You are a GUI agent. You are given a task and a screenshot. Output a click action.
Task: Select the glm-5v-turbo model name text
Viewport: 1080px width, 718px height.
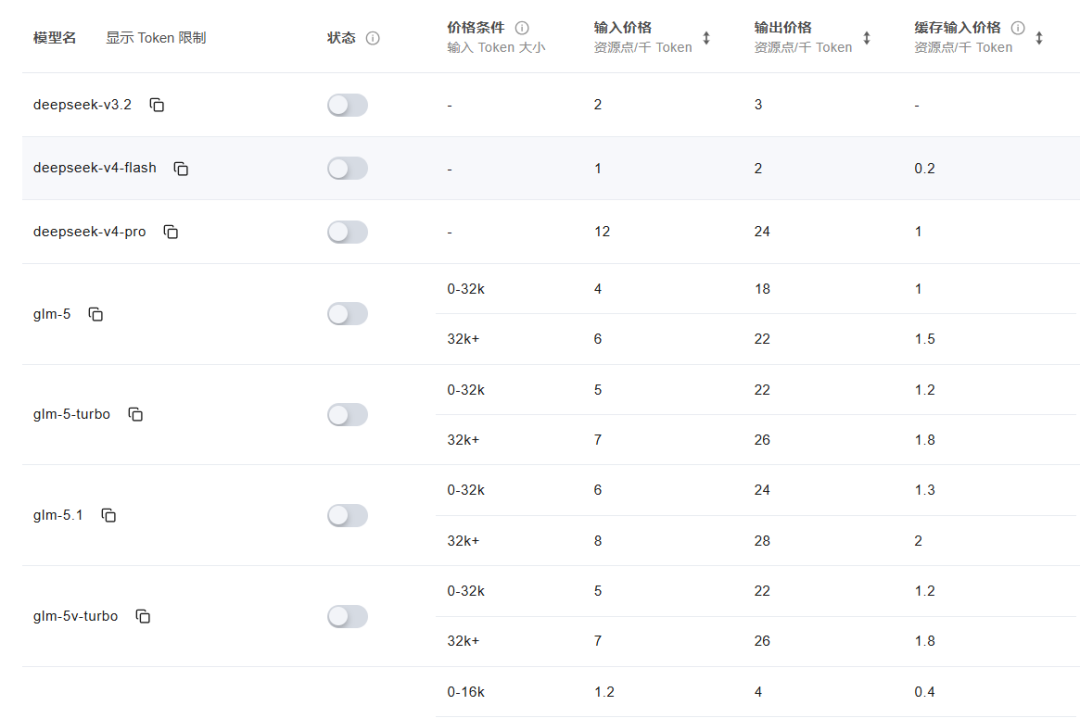tap(75, 616)
